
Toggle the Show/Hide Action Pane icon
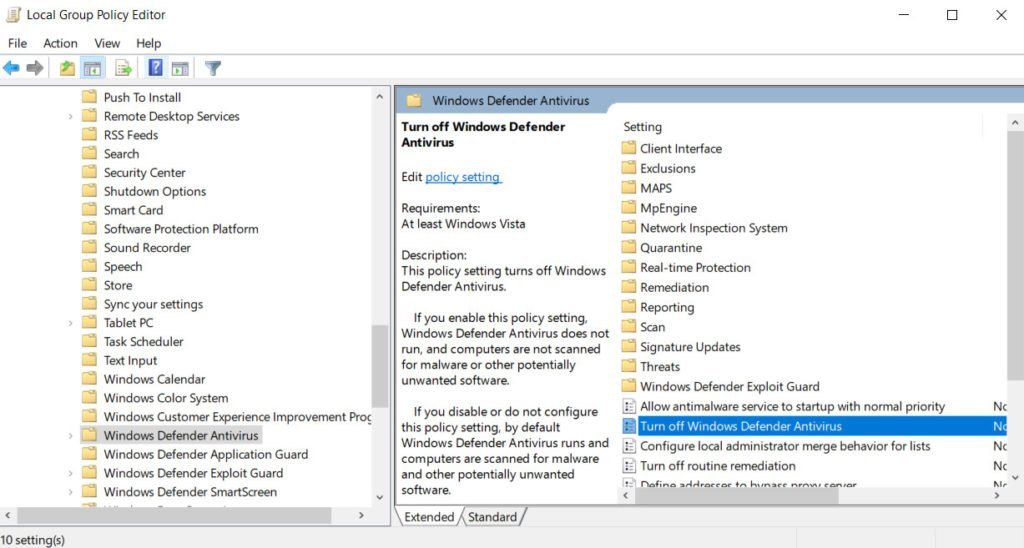180,67
